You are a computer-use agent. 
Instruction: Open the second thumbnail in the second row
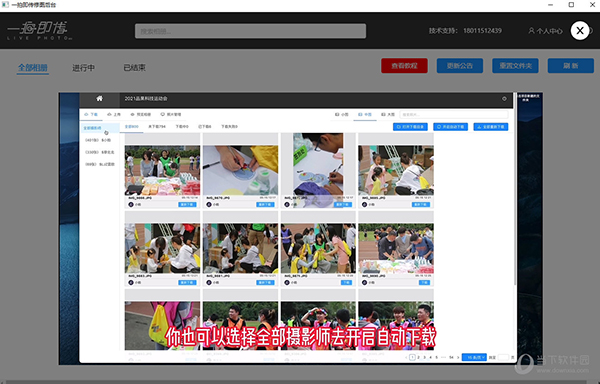240,248
